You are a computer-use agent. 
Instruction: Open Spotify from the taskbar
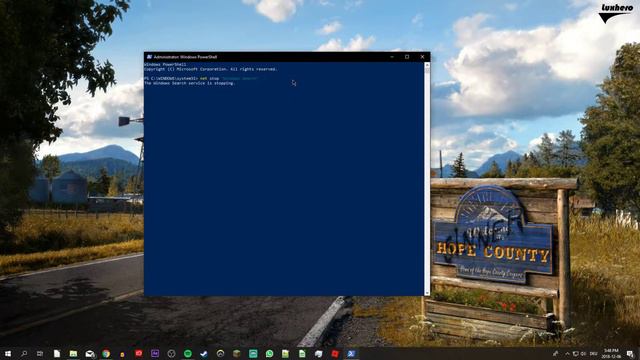pyautogui.click(x=188, y=353)
